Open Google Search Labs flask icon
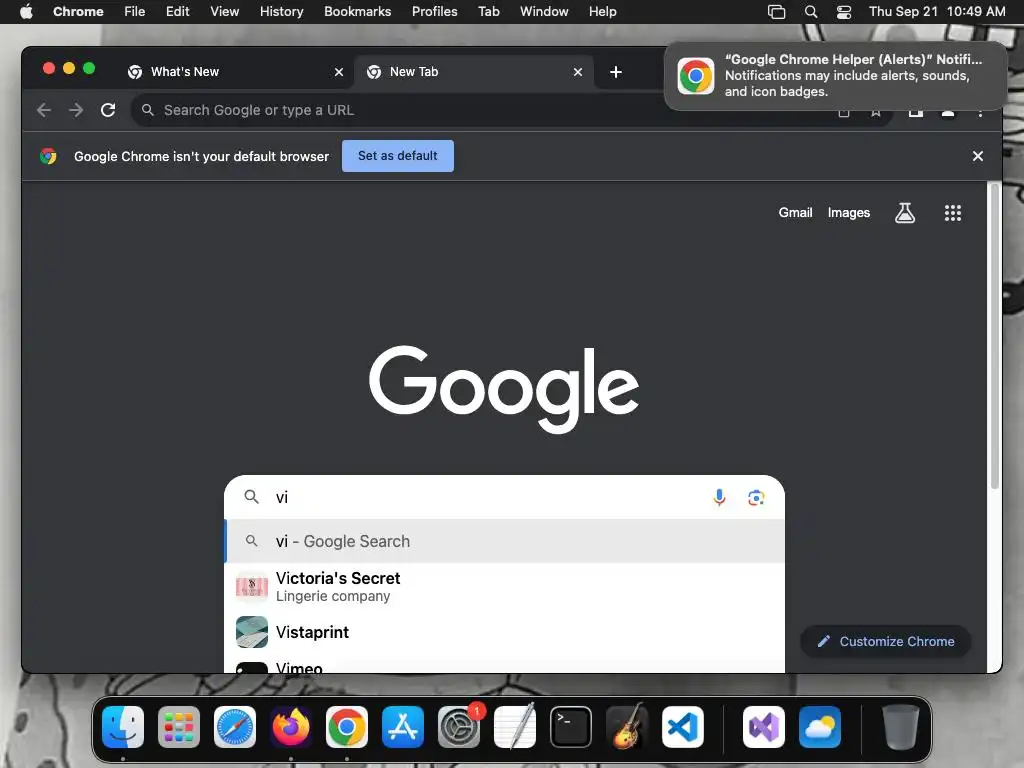The image size is (1024, 768). coord(904,212)
